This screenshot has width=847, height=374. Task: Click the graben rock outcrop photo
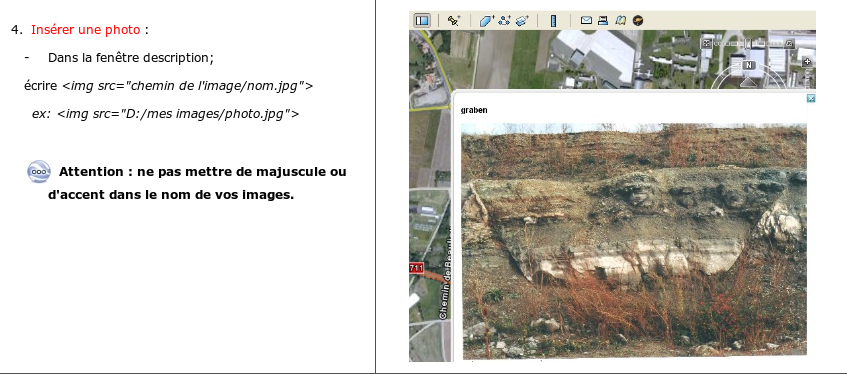(634, 241)
